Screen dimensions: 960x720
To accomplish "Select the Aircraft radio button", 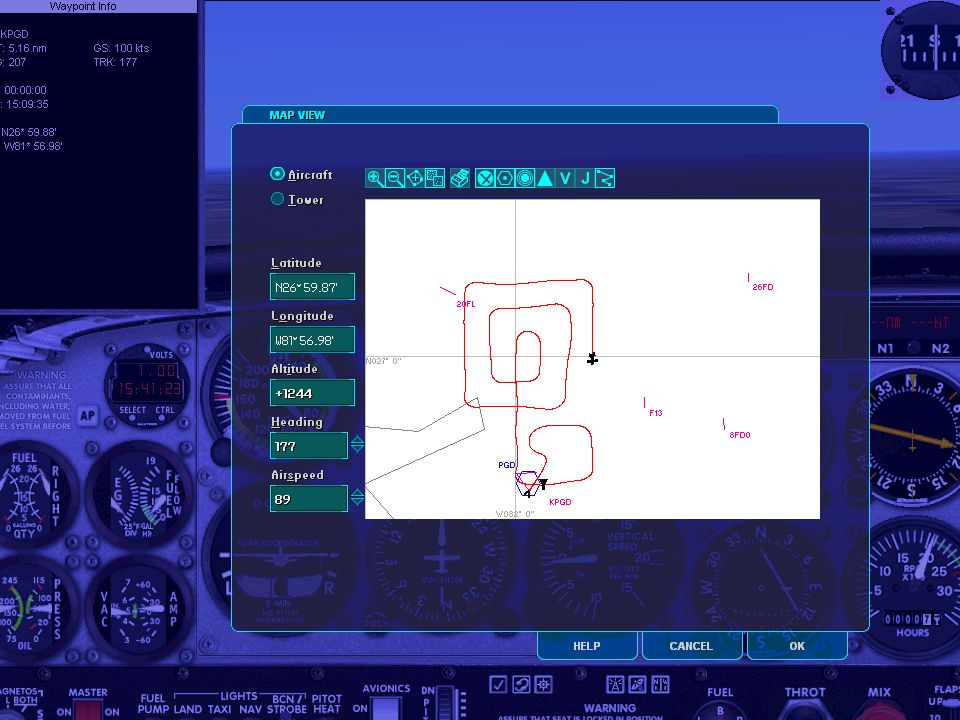I will 277,174.
